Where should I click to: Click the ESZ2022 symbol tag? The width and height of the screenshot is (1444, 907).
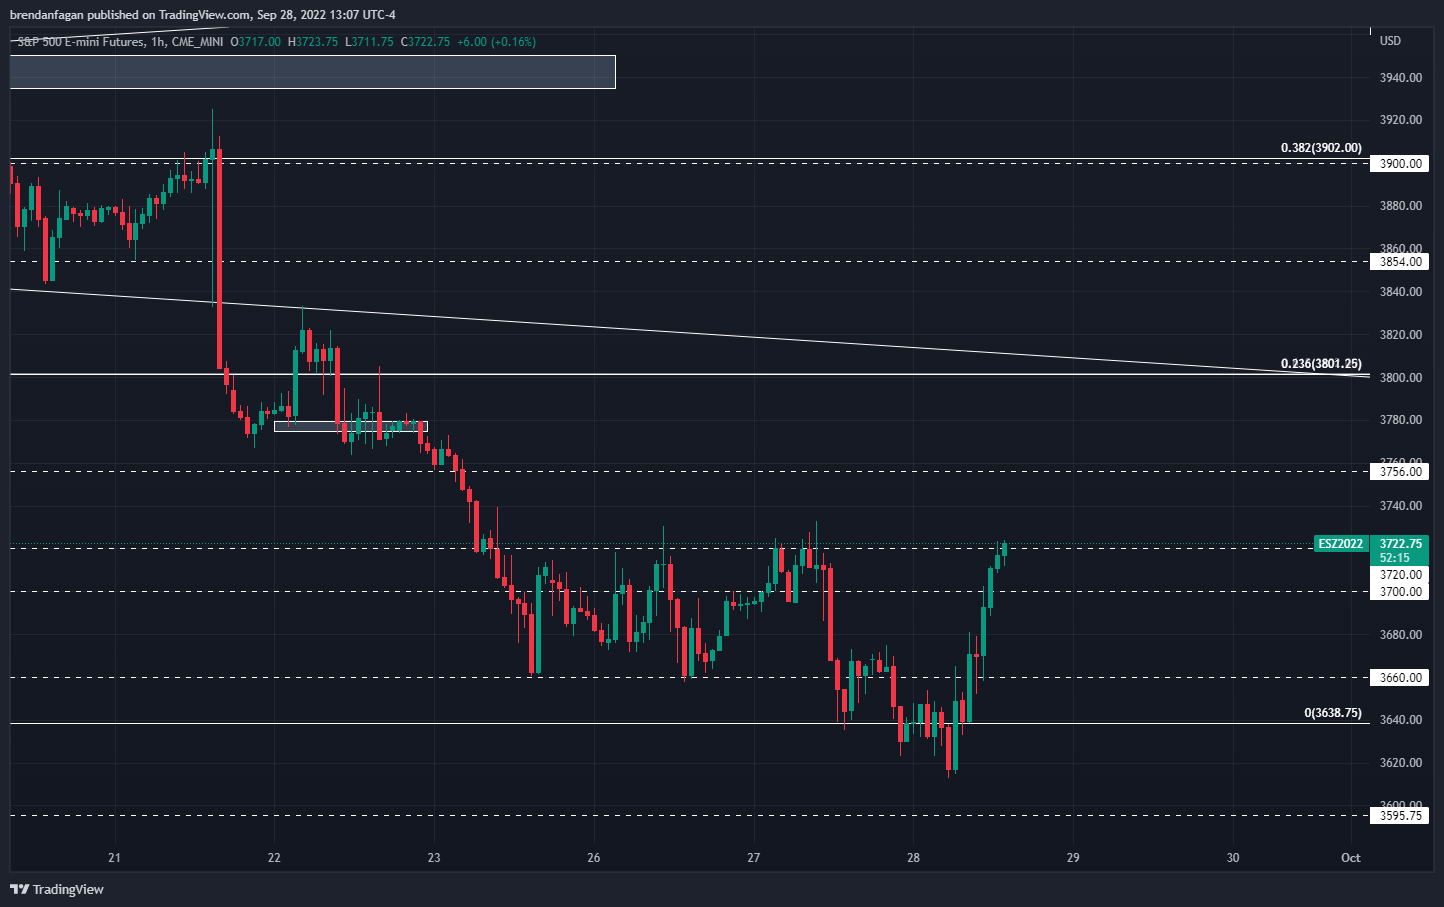[1340, 544]
